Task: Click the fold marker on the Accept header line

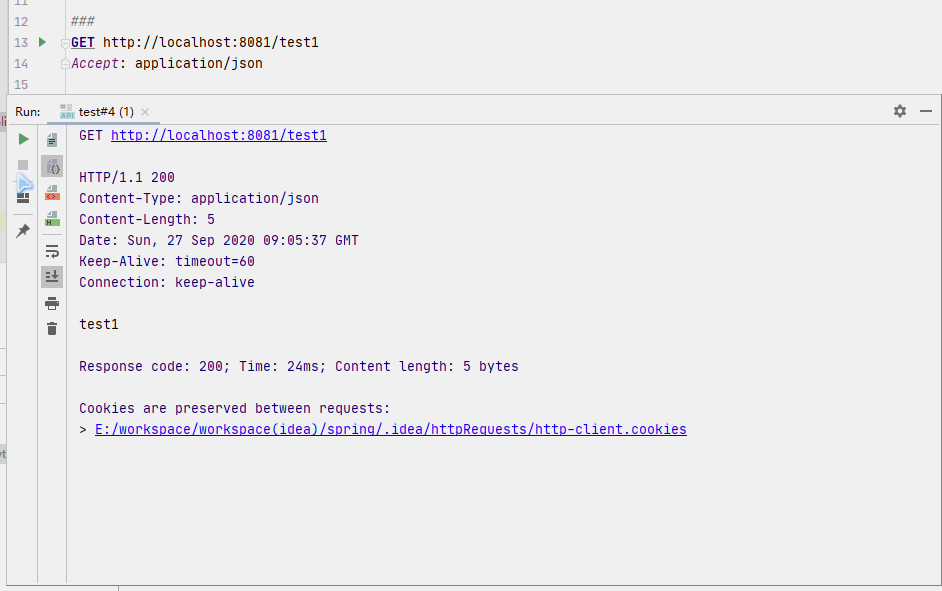Action: [x=65, y=64]
